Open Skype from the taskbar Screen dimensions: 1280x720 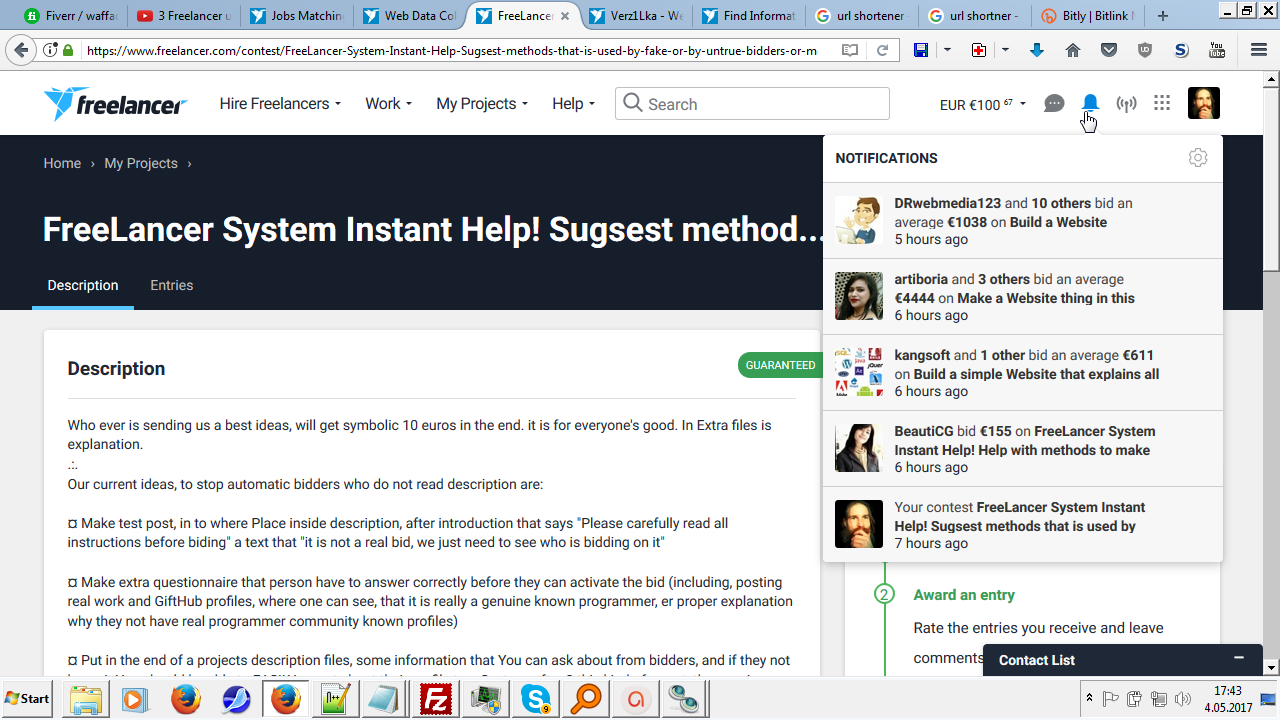[x=535, y=699]
